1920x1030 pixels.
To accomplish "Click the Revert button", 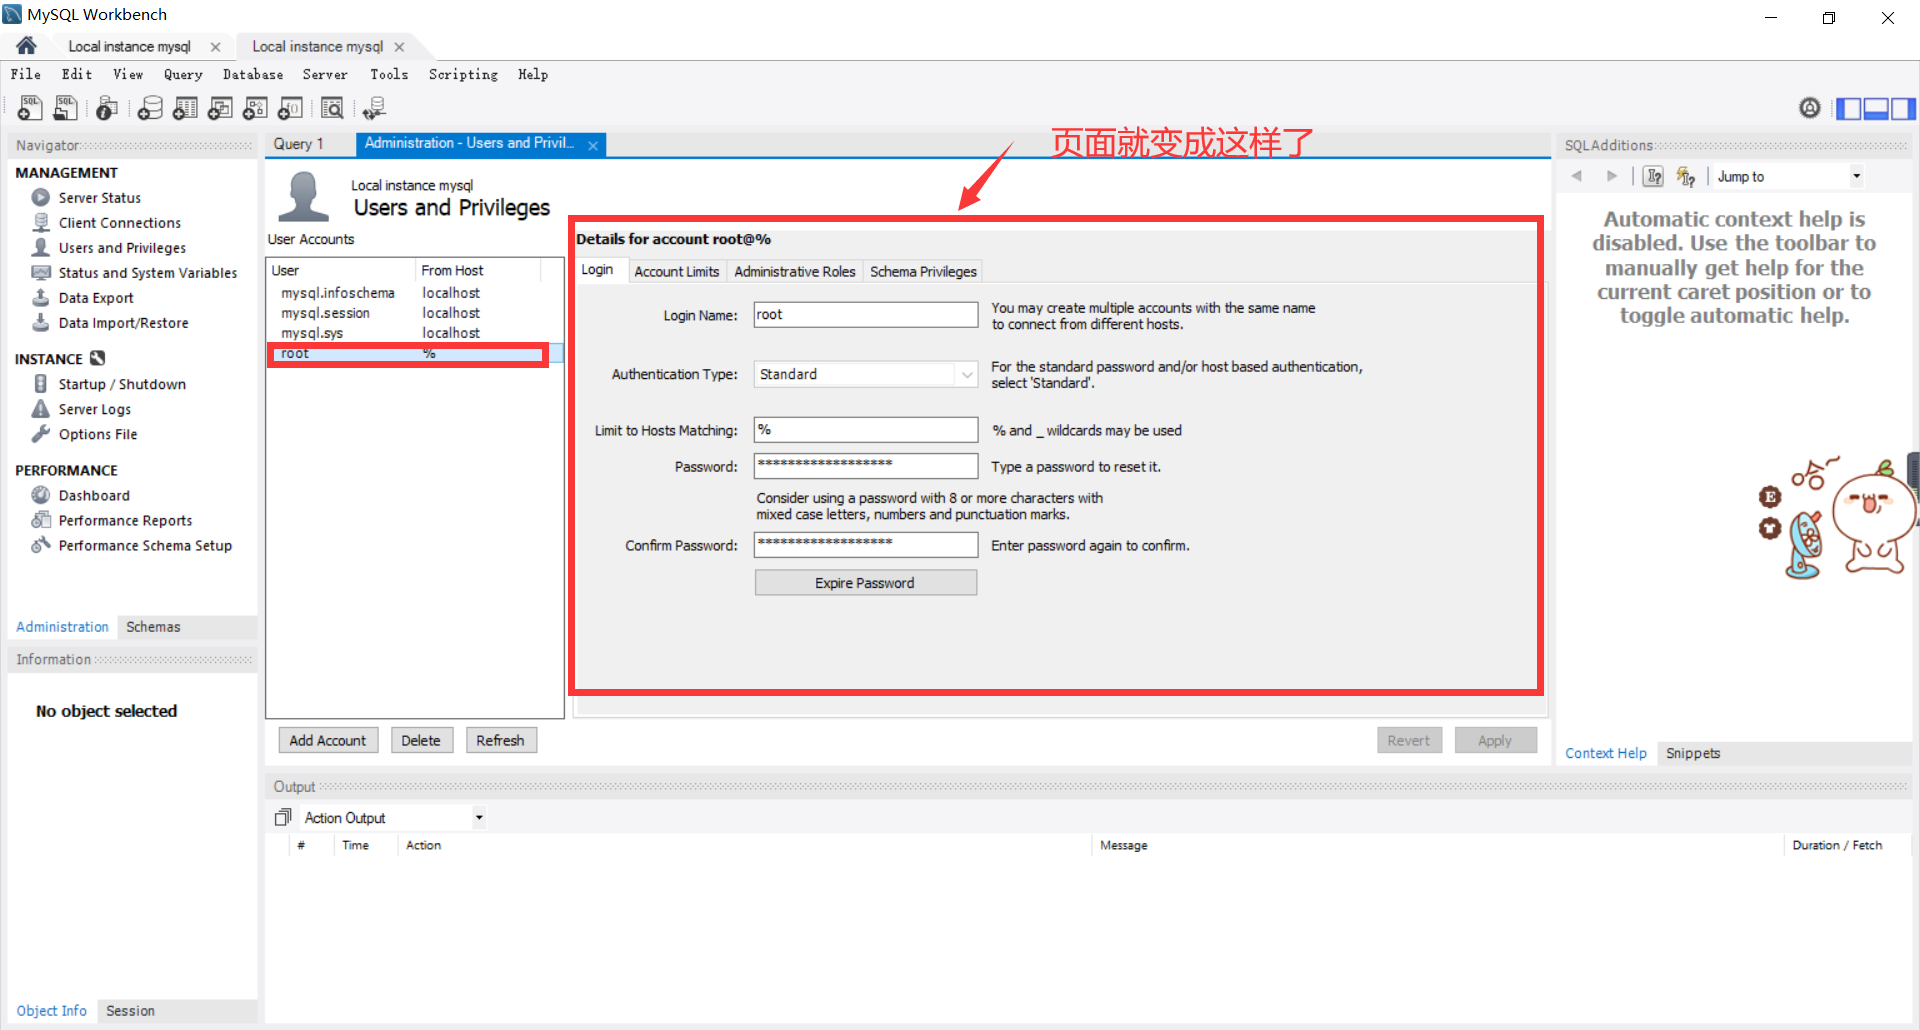I will point(1409,740).
